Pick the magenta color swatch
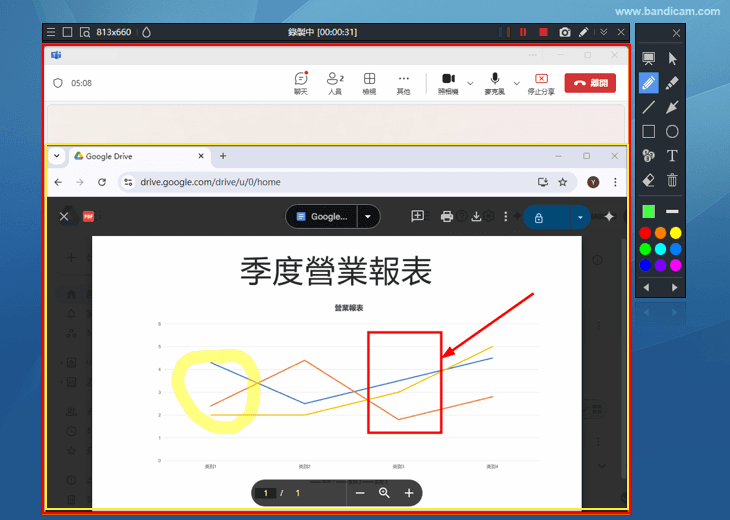 click(676, 265)
